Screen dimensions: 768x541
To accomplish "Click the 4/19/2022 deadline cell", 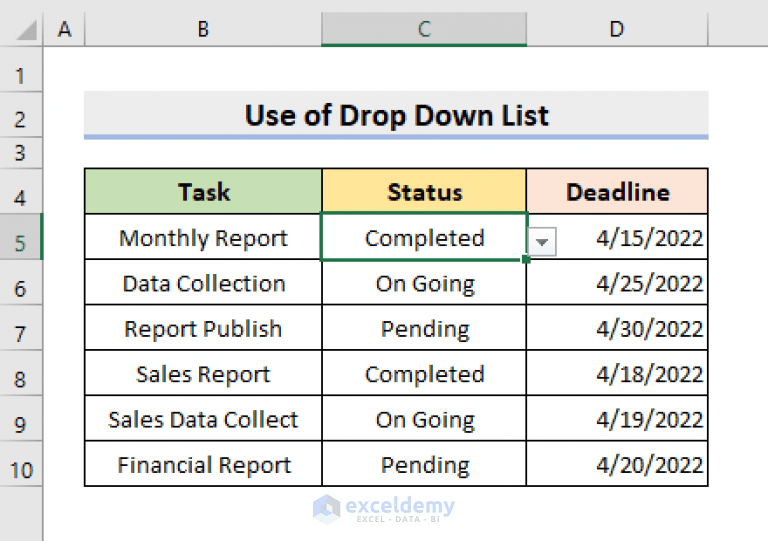I will coord(617,419).
